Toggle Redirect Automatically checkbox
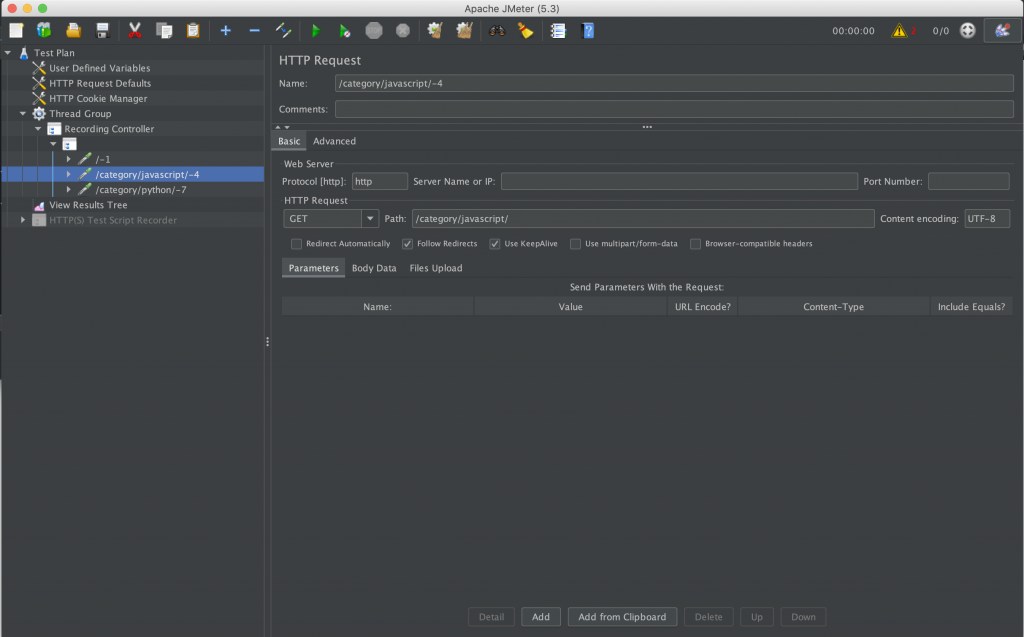 pos(296,244)
